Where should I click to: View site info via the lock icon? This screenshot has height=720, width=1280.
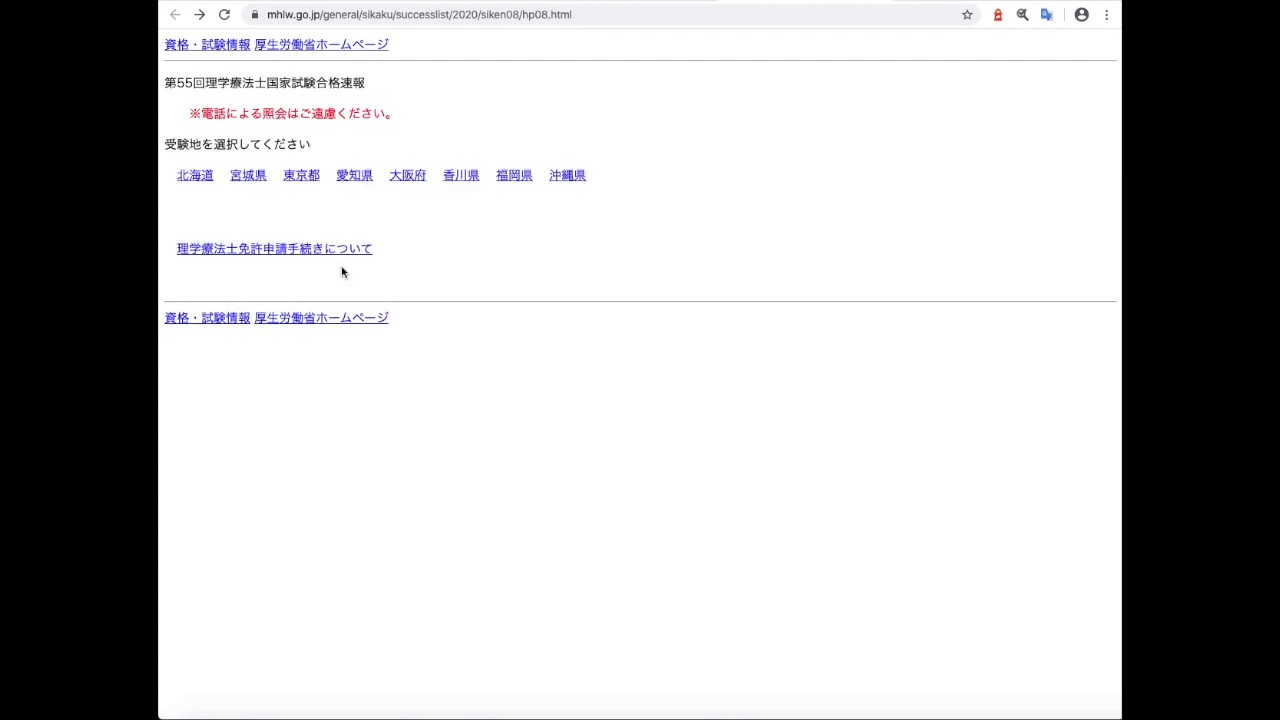pos(255,15)
